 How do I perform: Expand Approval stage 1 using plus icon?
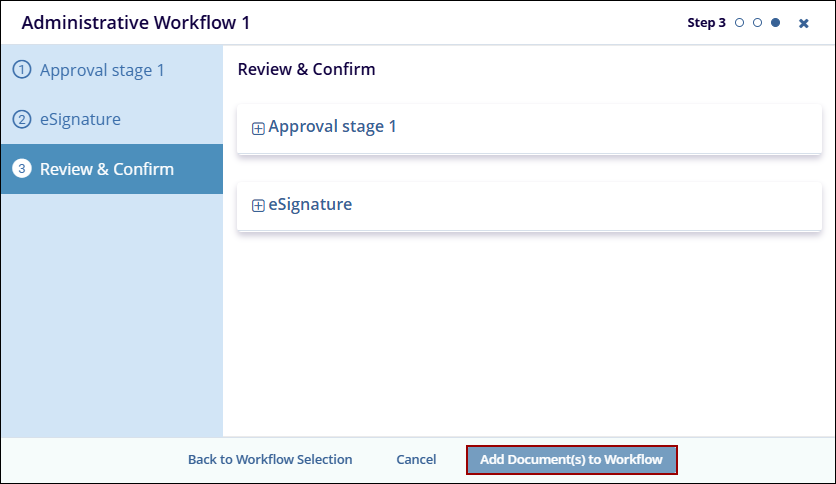pos(258,128)
